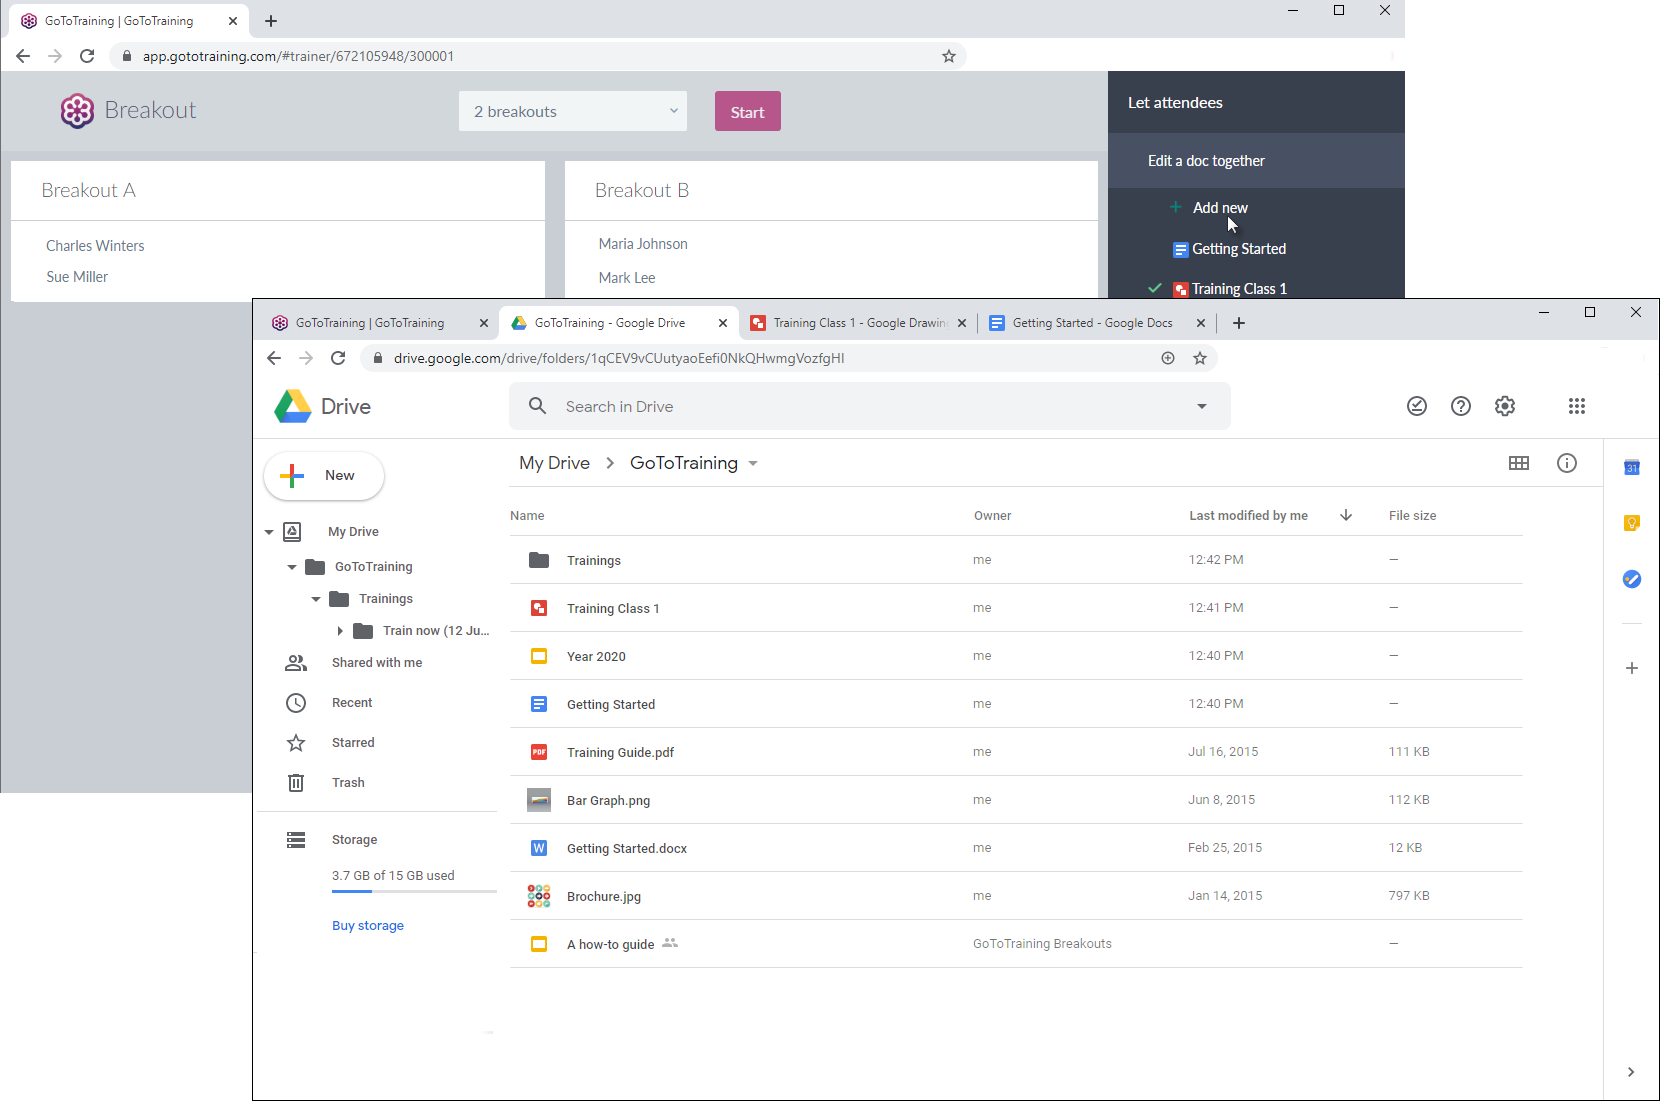Open Trash in Drive sidebar
The width and height of the screenshot is (1660, 1101).
(x=348, y=783)
